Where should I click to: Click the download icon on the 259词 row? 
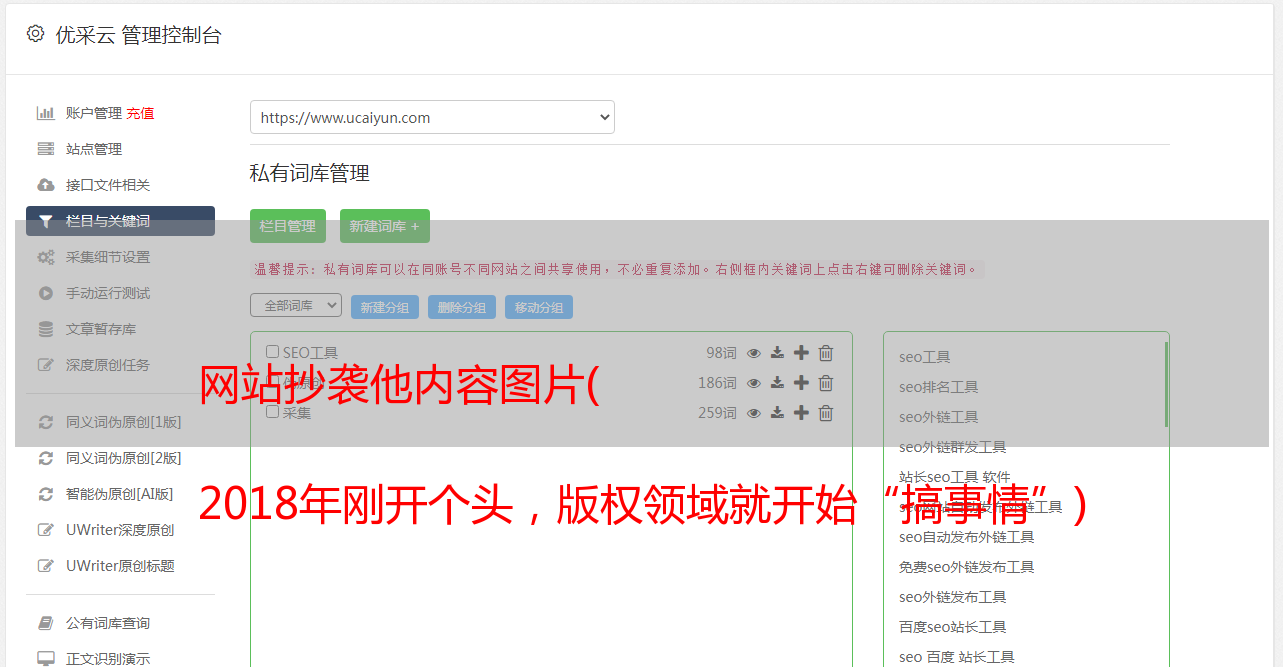click(x=777, y=413)
